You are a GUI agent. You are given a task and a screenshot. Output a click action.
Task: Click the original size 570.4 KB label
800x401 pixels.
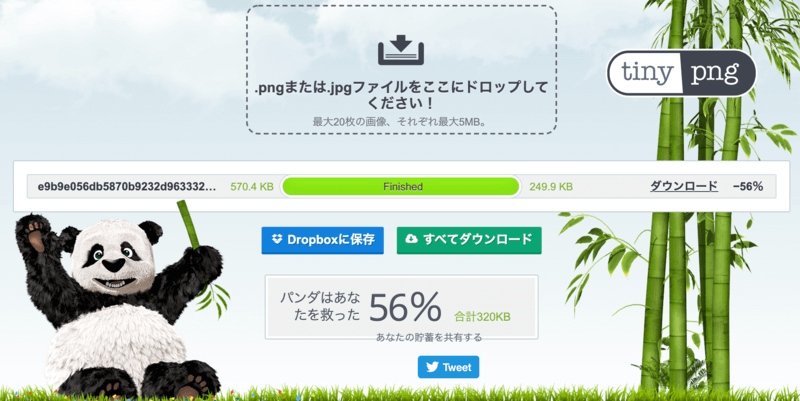[x=252, y=187]
